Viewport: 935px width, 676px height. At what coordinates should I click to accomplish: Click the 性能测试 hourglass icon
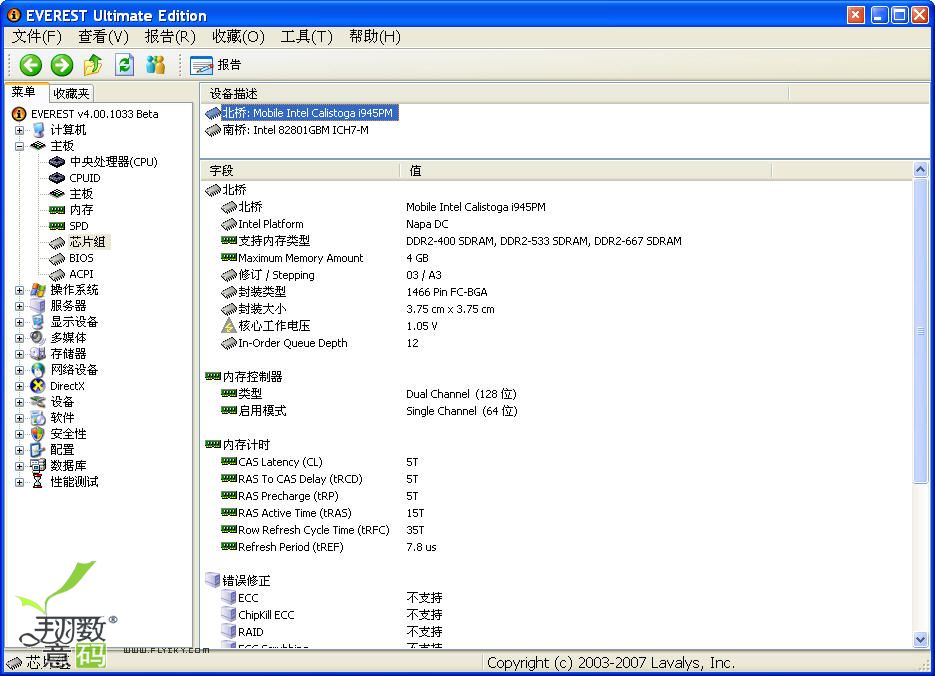click(x=38, y=482)
